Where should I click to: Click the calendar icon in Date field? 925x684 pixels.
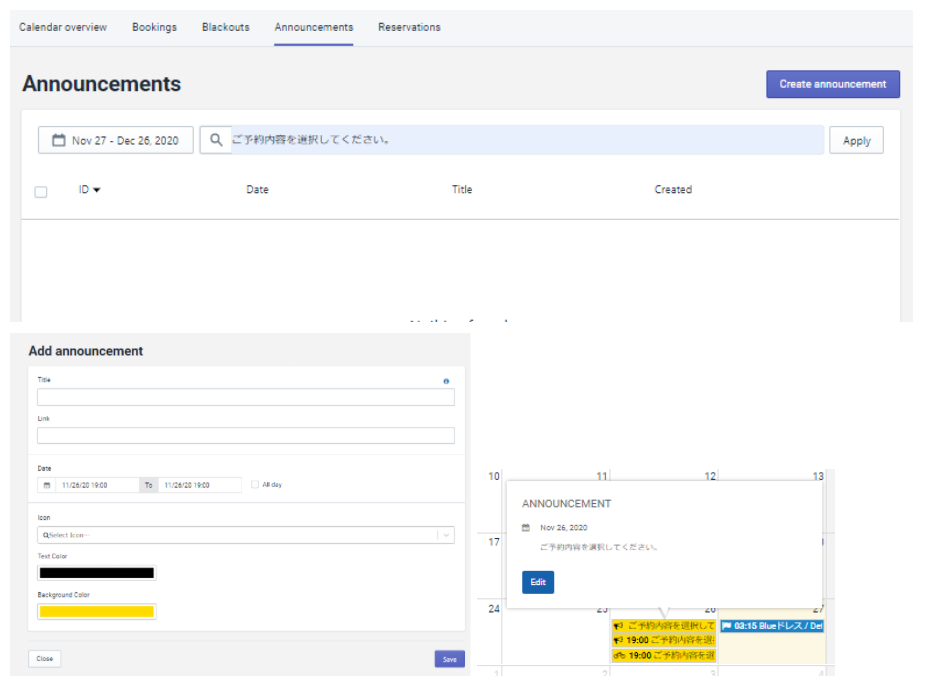46,485
